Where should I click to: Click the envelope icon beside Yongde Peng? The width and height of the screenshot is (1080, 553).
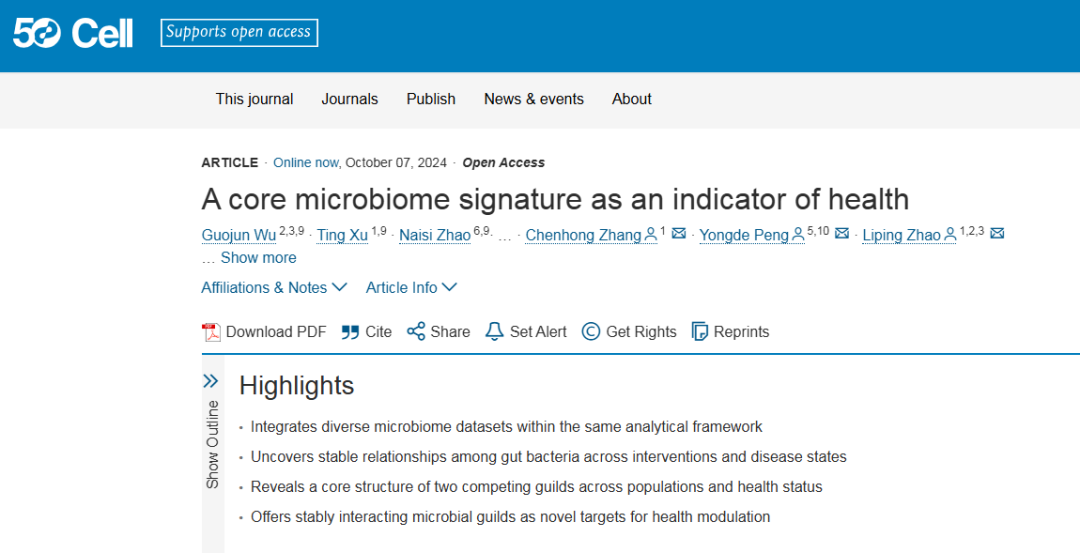842,233
